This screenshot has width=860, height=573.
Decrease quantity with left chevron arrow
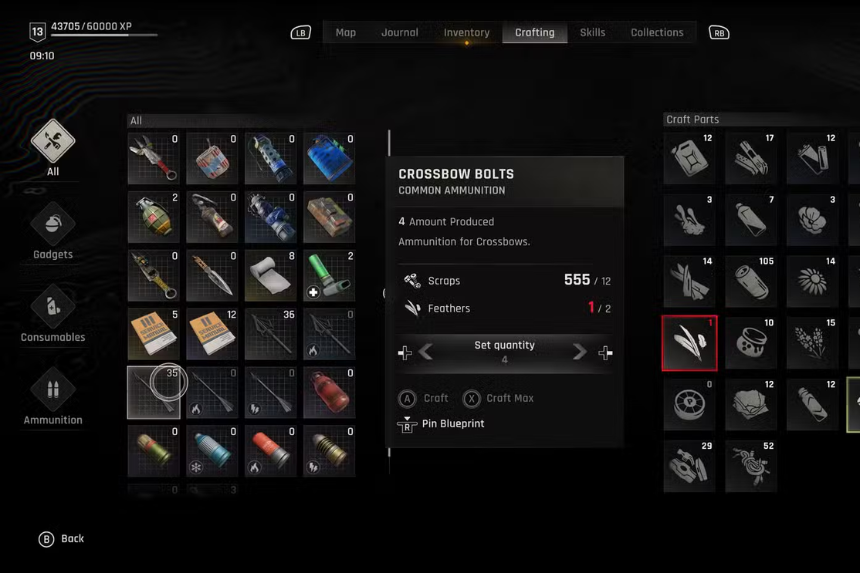click(426, 352)
